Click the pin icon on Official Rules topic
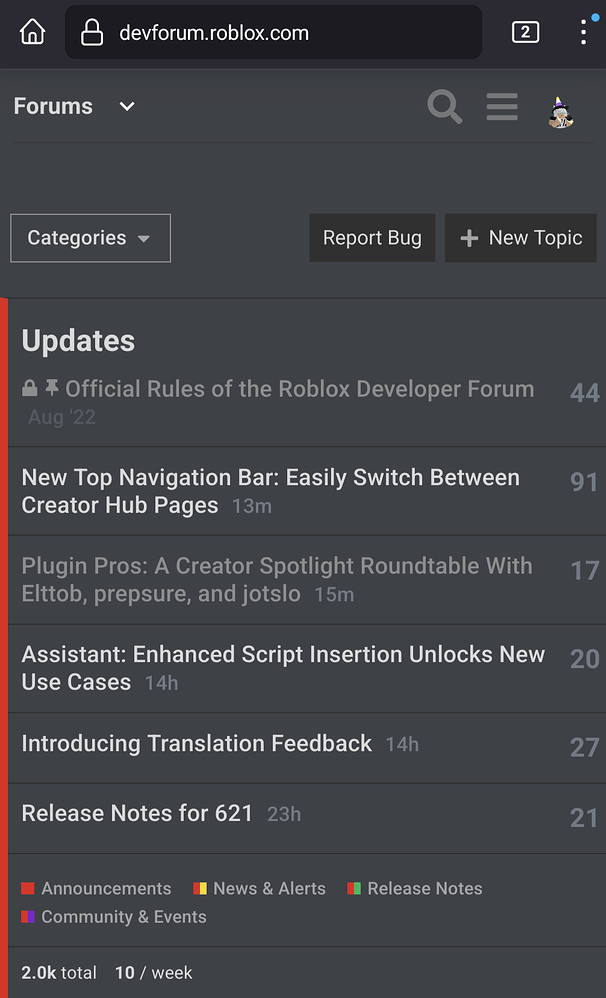The width and height of the screenshot is (606, 998). coord(53,388)
